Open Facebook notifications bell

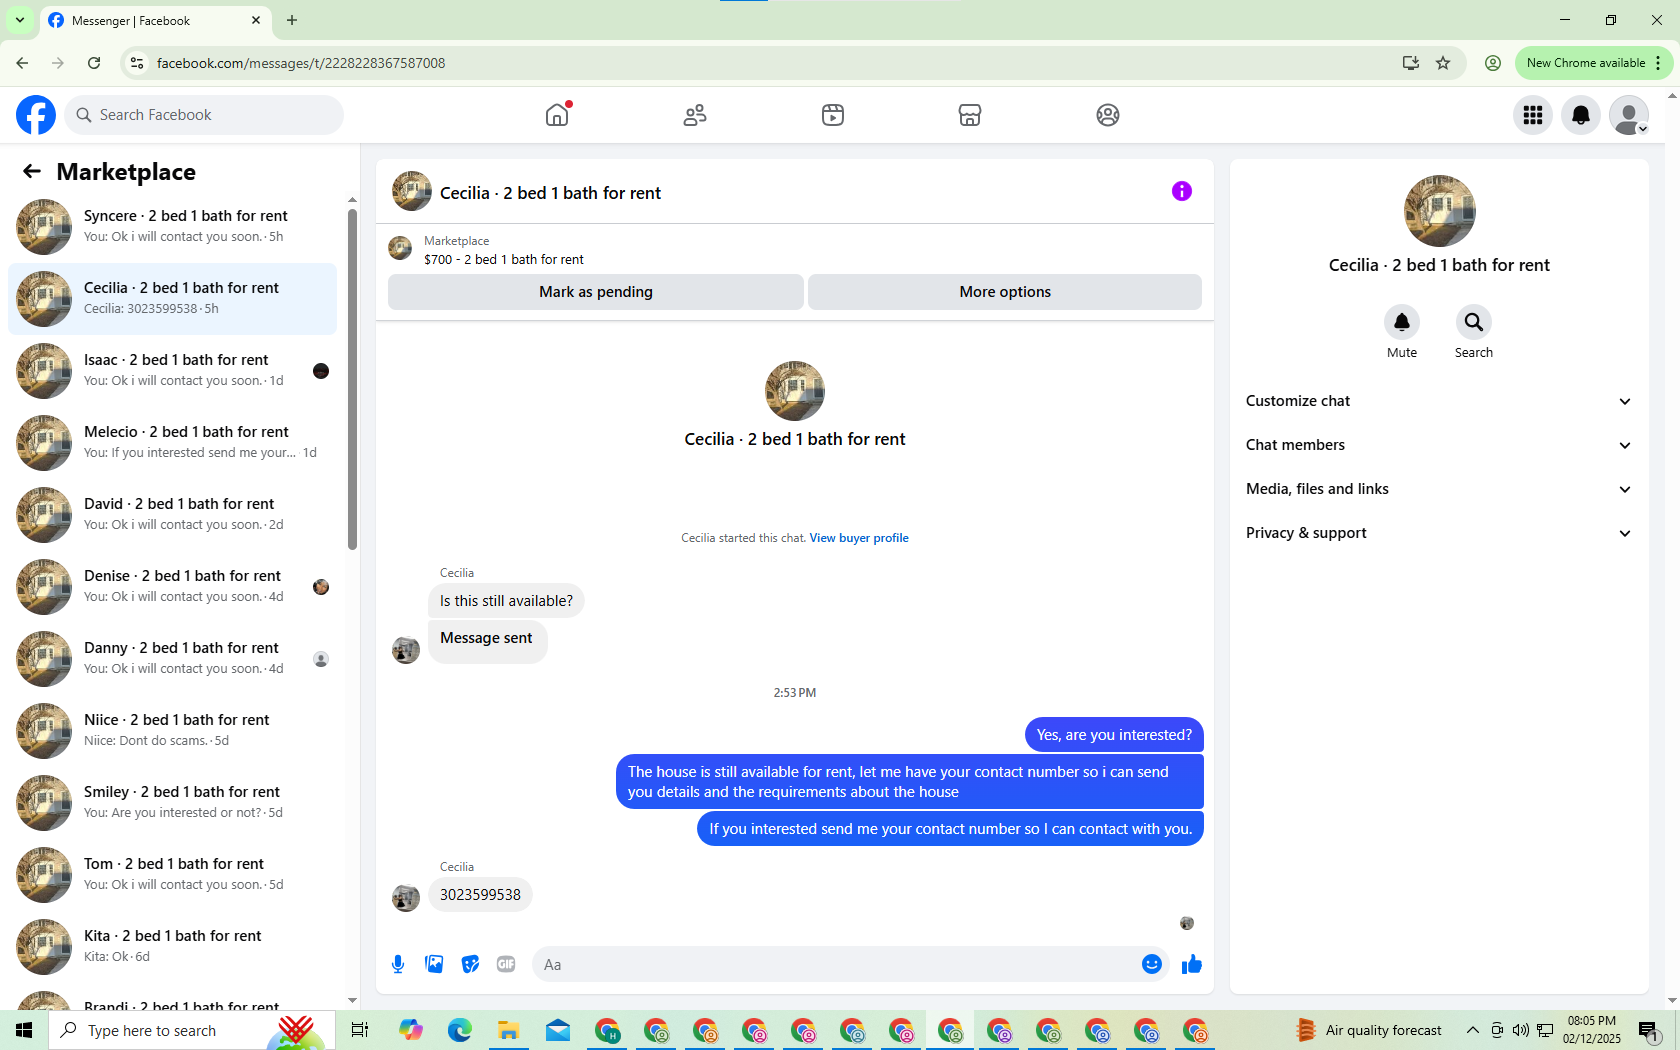click(x=1581, y=115)
